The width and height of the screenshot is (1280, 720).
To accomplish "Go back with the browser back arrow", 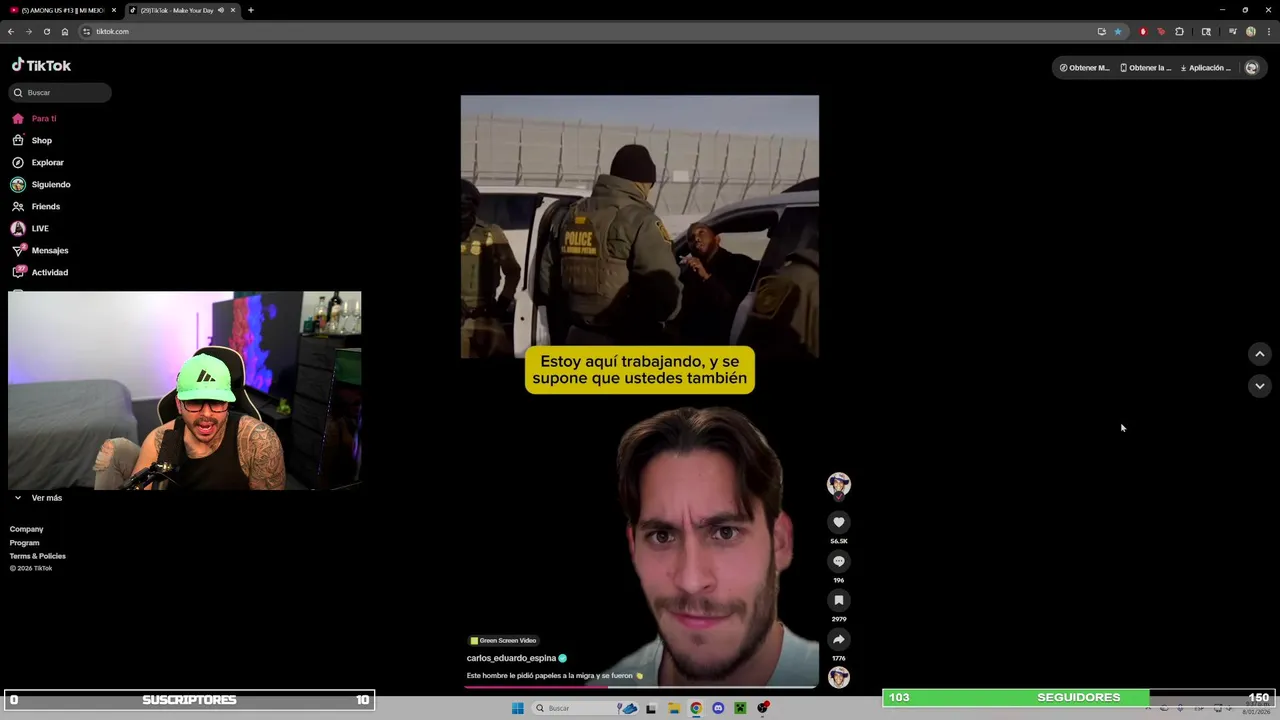I will click(x=11, y=31).
